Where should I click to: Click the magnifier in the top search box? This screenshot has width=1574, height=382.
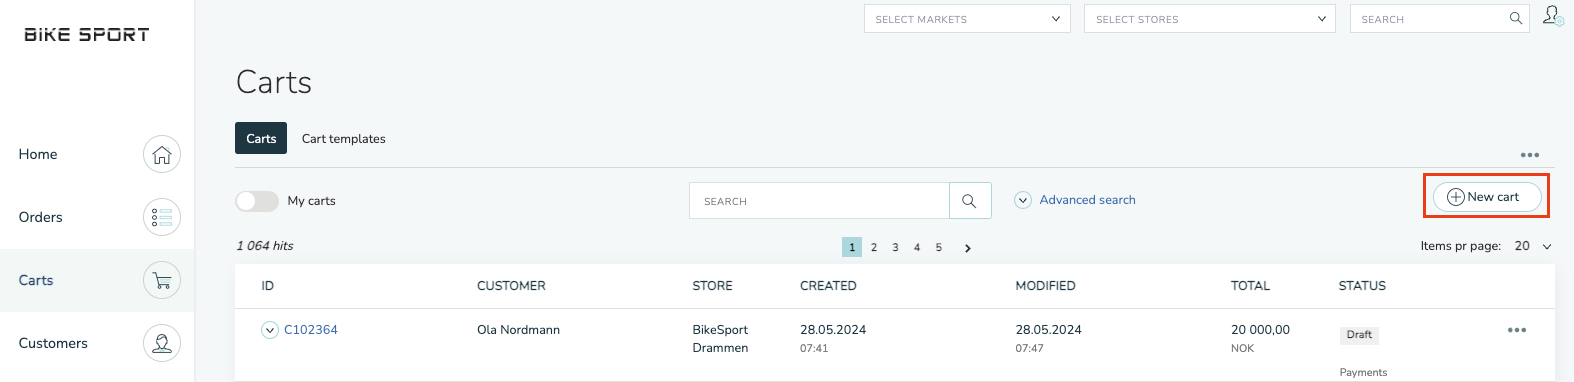pos(1516,18)
